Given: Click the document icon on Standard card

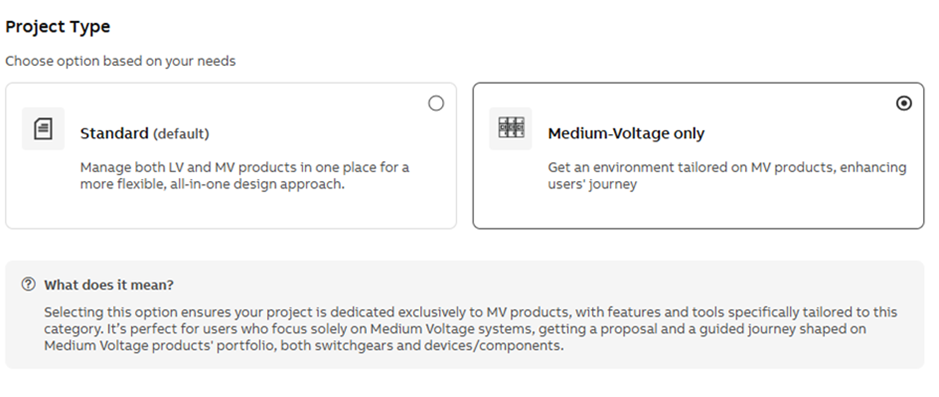Looking at the screenshot, I should tap(43, 129).
